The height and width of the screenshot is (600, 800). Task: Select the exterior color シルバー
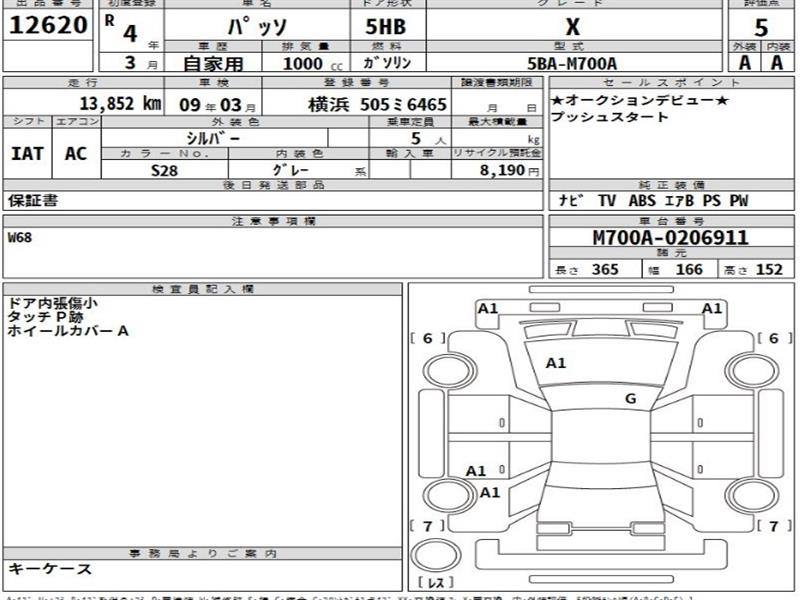(212, 138)
